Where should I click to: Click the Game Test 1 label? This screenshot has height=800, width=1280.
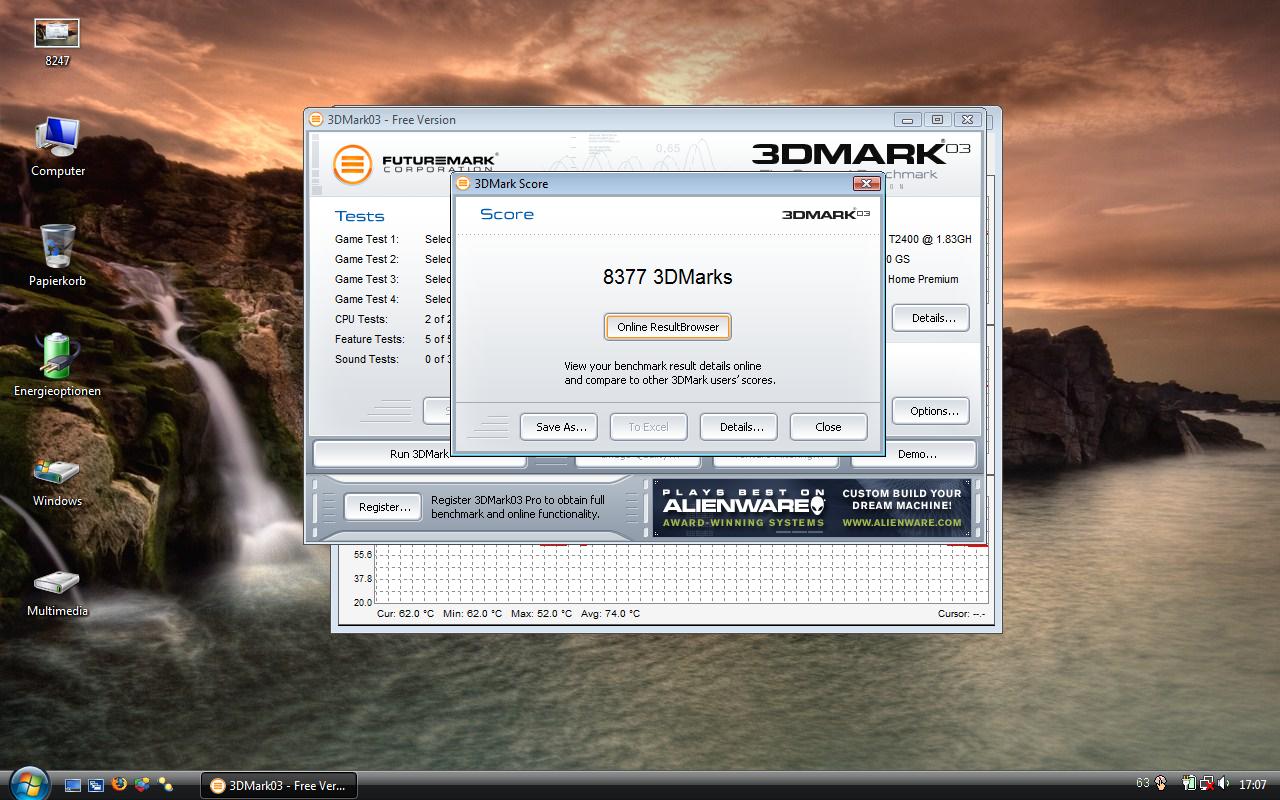click(367, 239)
